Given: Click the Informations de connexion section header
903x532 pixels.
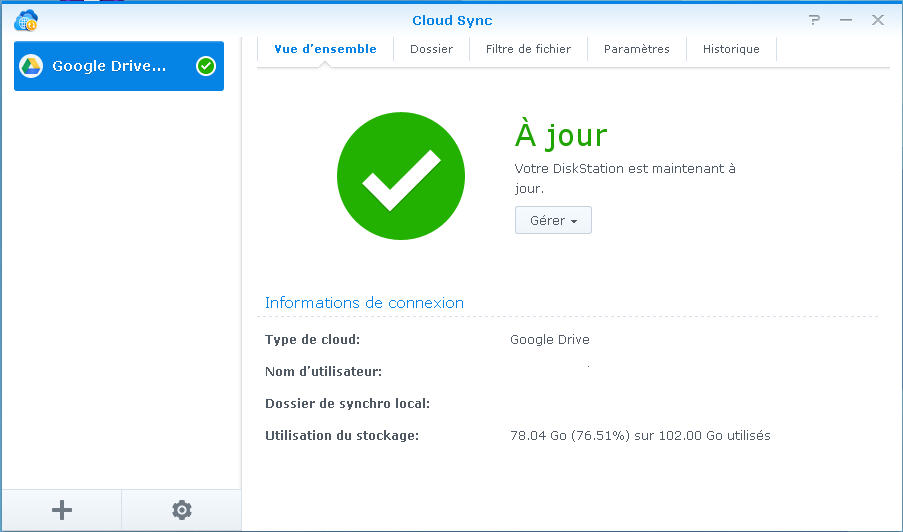Looking at the screenshot, I should (x=364, y=303).
